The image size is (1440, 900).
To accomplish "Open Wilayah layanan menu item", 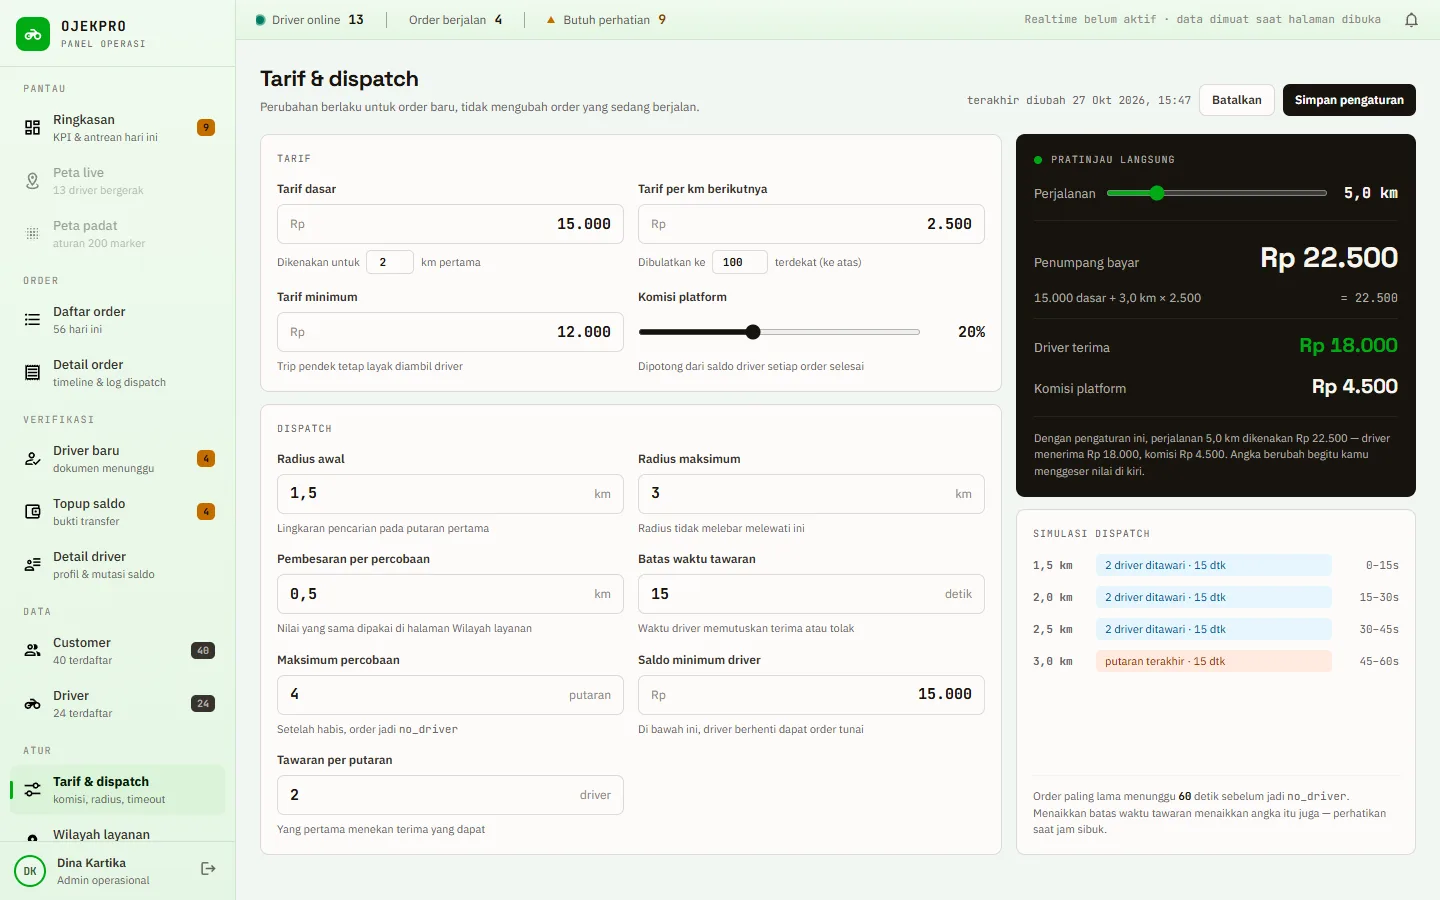I will click(118, 832).
